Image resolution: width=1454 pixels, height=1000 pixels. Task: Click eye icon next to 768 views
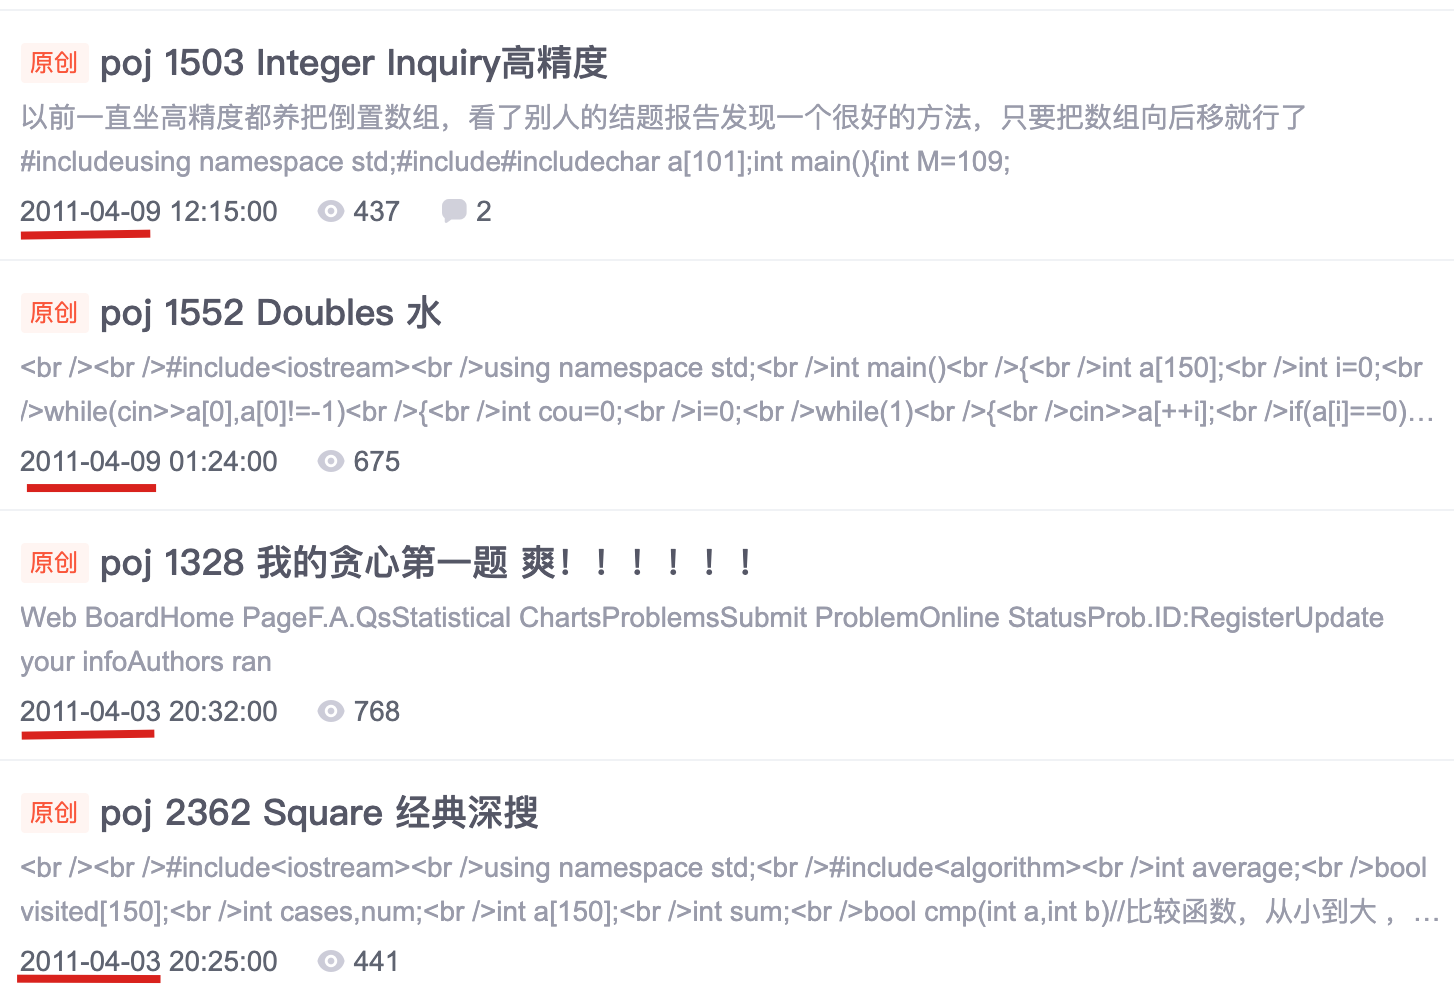(330, 711)
